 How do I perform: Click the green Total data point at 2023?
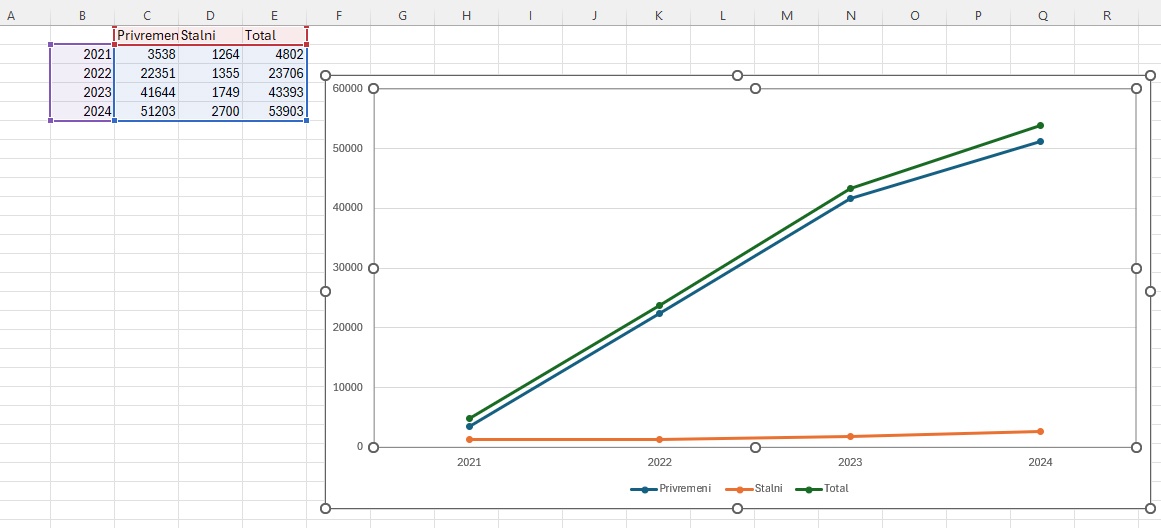pyautogui.click(x=850, y=188)
